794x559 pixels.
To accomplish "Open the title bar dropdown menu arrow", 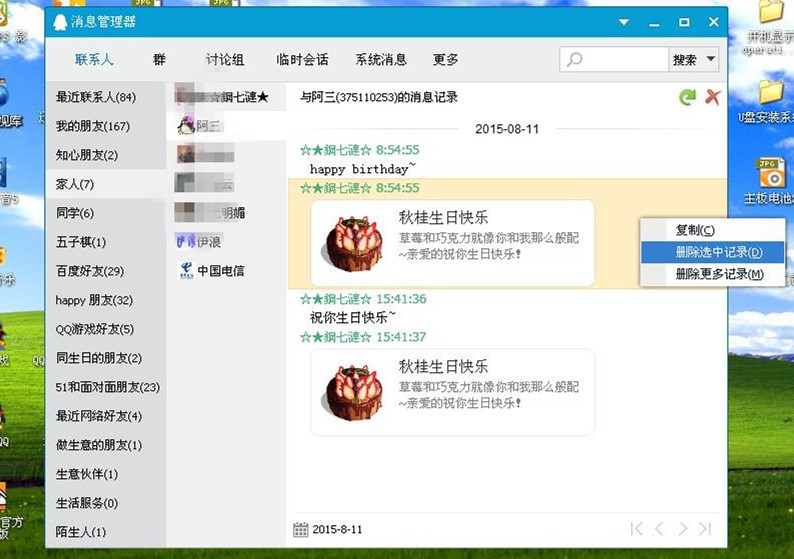I will 624,22.
